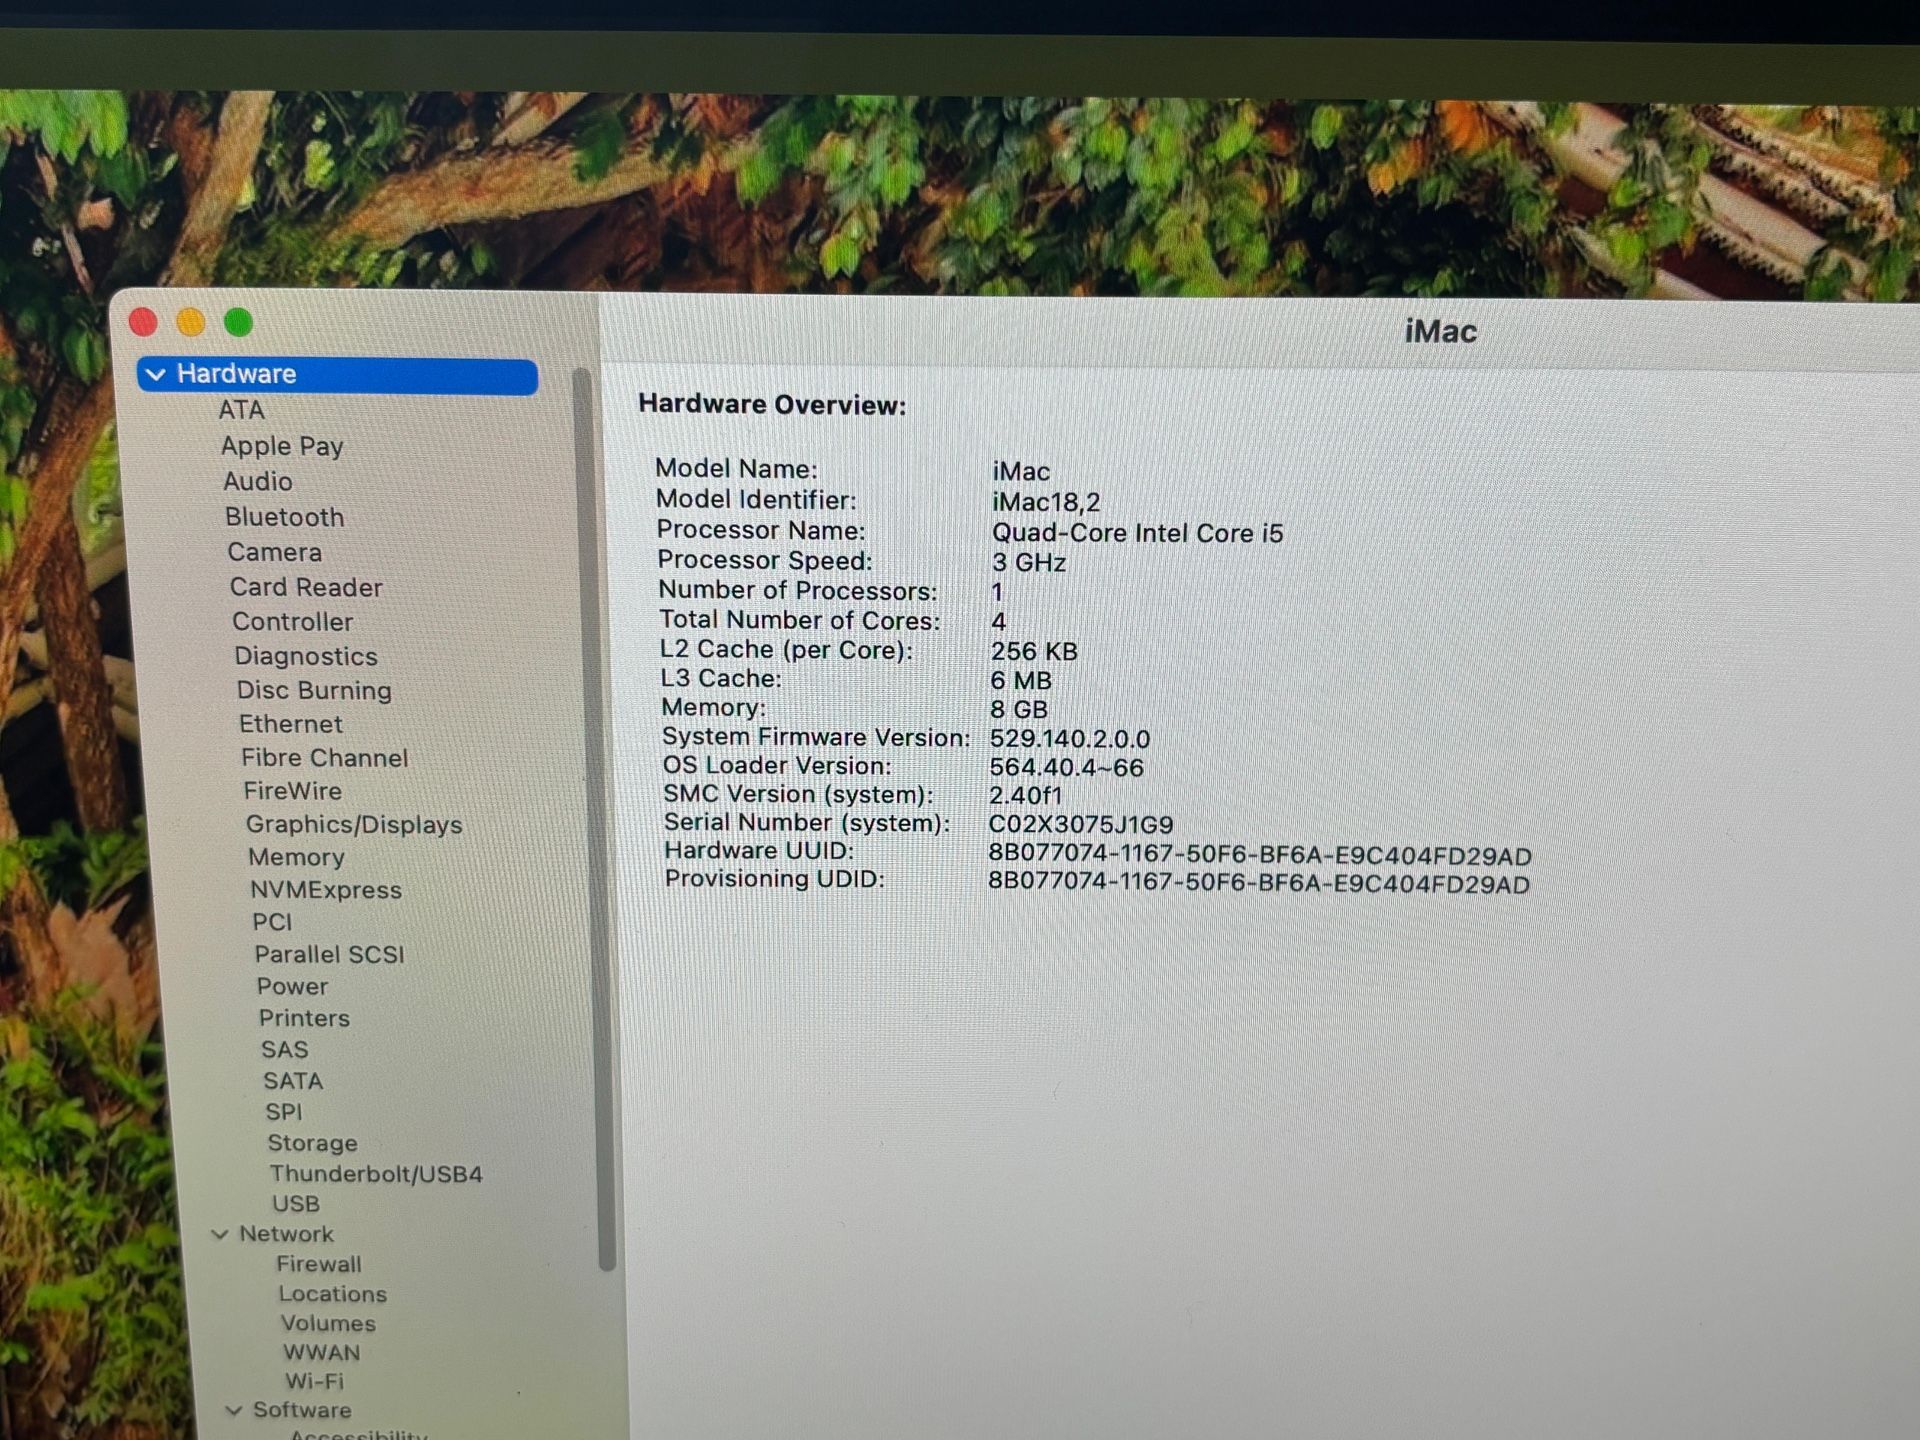Open Firewall under Network
Screen dimensions: 1920x1440
coord(319,1264)
